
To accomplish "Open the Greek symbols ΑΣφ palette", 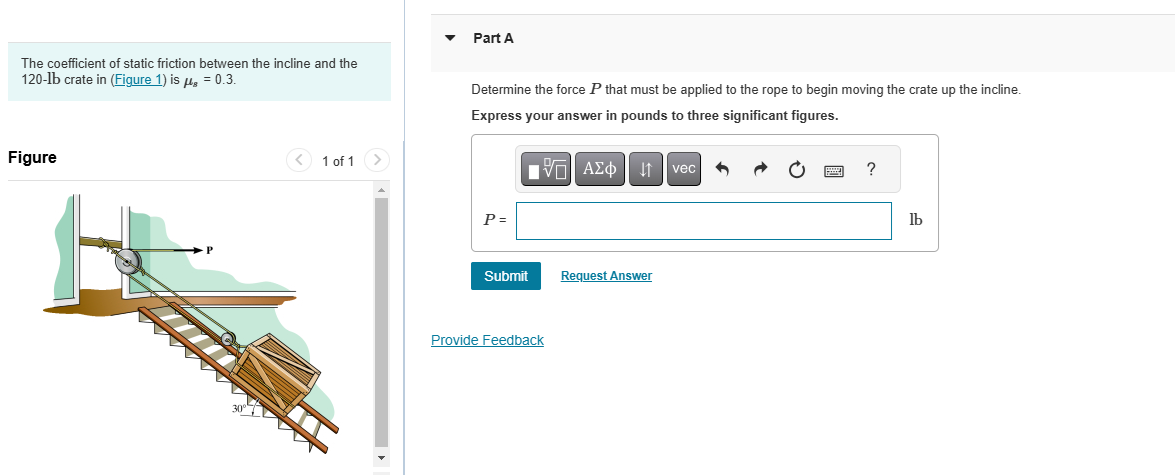I will (601, 169).
